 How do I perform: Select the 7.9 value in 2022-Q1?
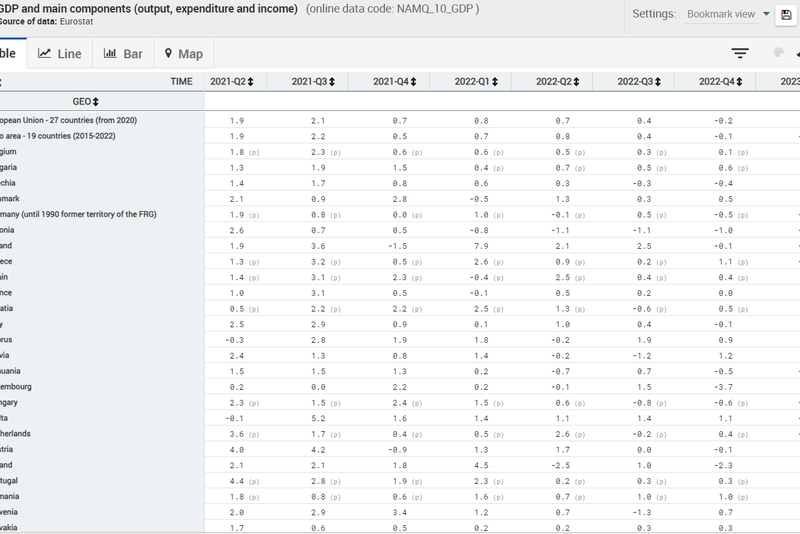pyautogui.click(x=481, y=246)
